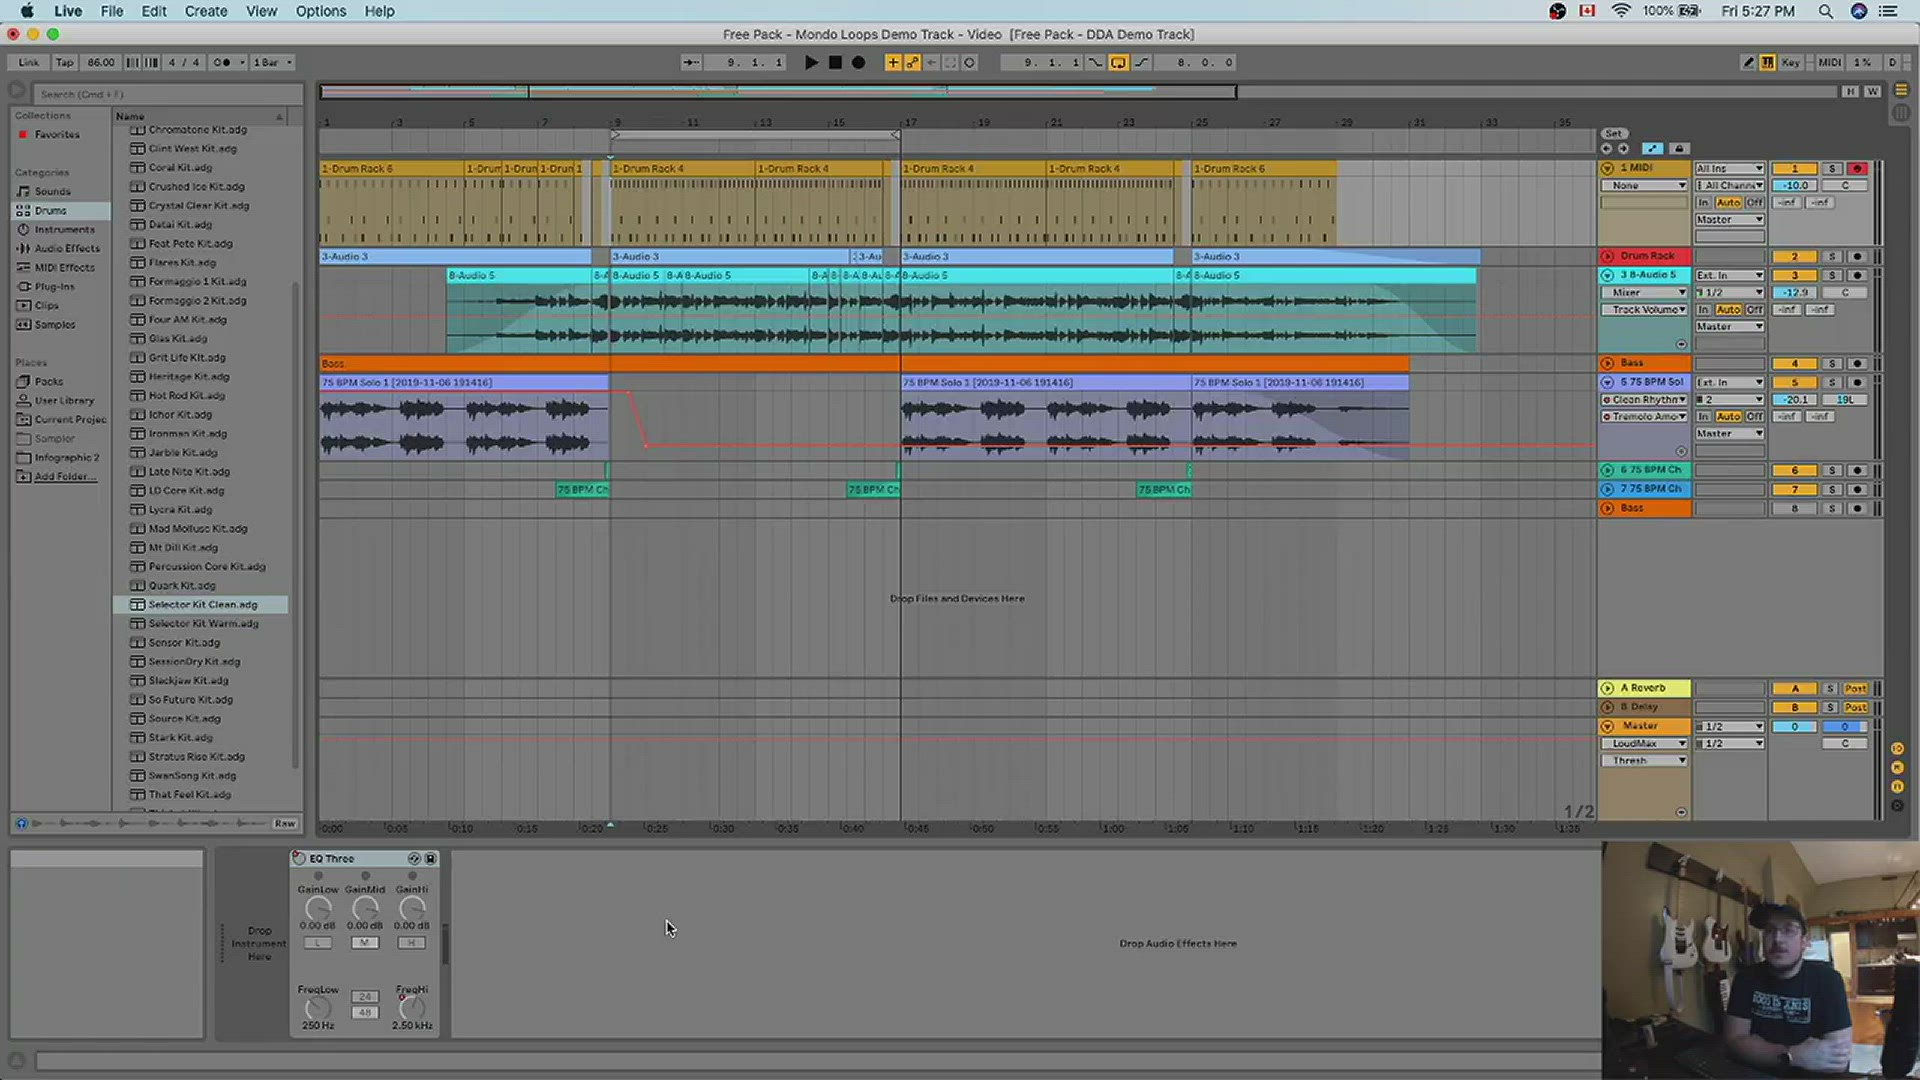Screen dimensions: 1920x1080
Task: Click the Tap tempo button
Action: click(64, 62)
